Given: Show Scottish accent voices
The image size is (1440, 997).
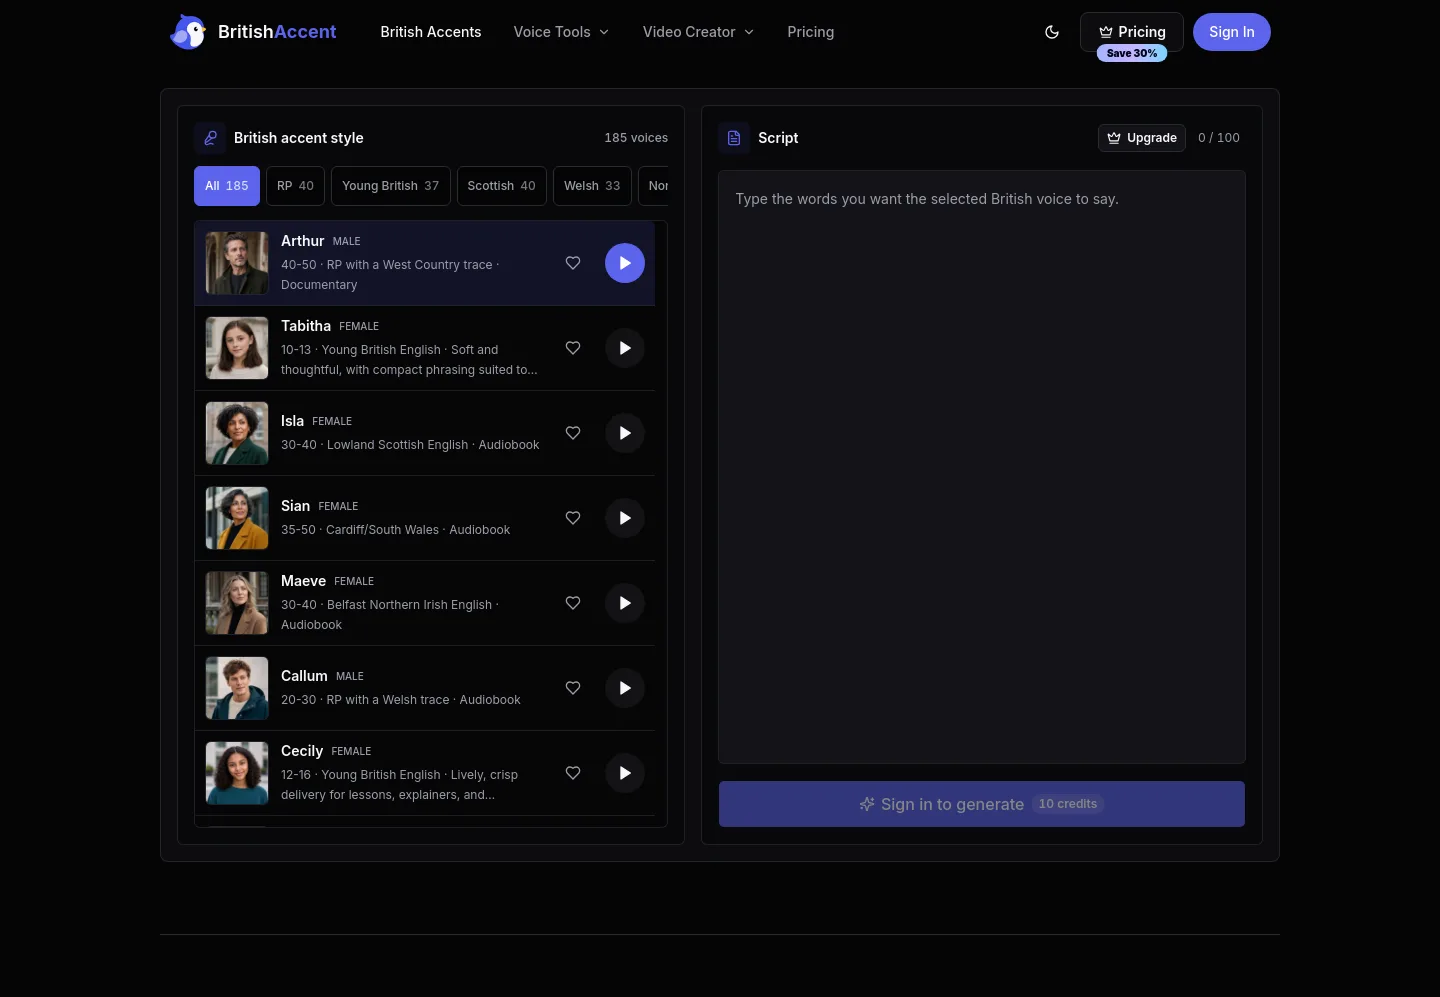Looking at the screenshot, I should coord(502,186).
